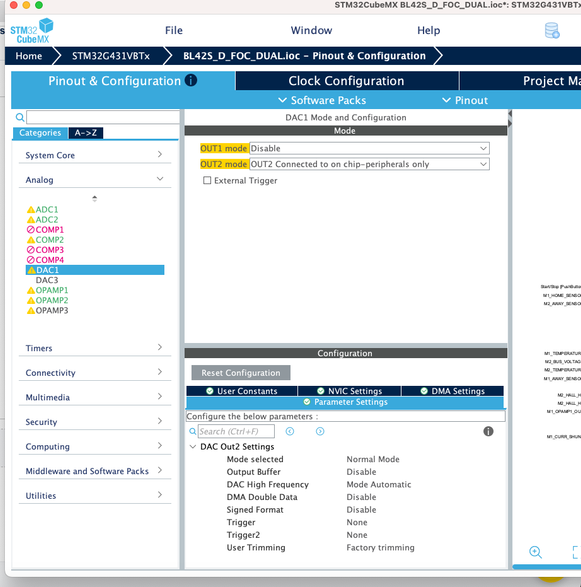Collapse the DAC Out2 Settings group
This screenshot has width=581, height=587.
click(x=193, y=447)
